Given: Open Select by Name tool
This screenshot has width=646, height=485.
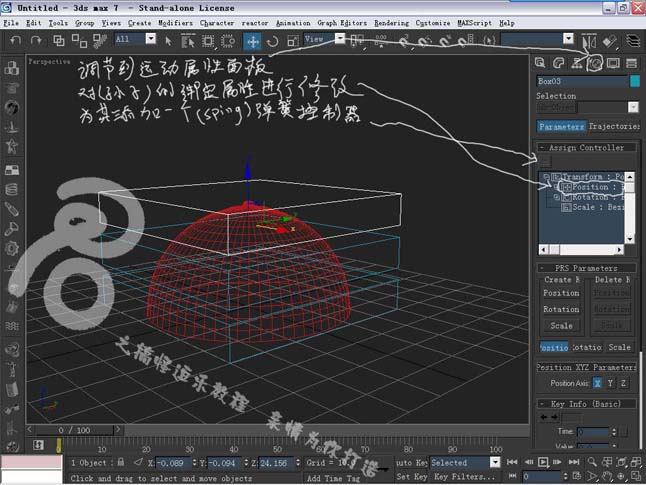Looking at the screenshot, I should coord(188,41).
